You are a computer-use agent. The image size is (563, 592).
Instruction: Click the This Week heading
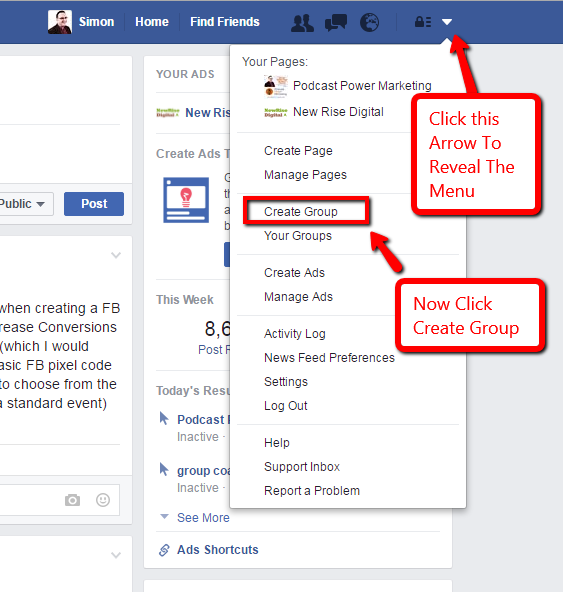(x=185, y=300)
